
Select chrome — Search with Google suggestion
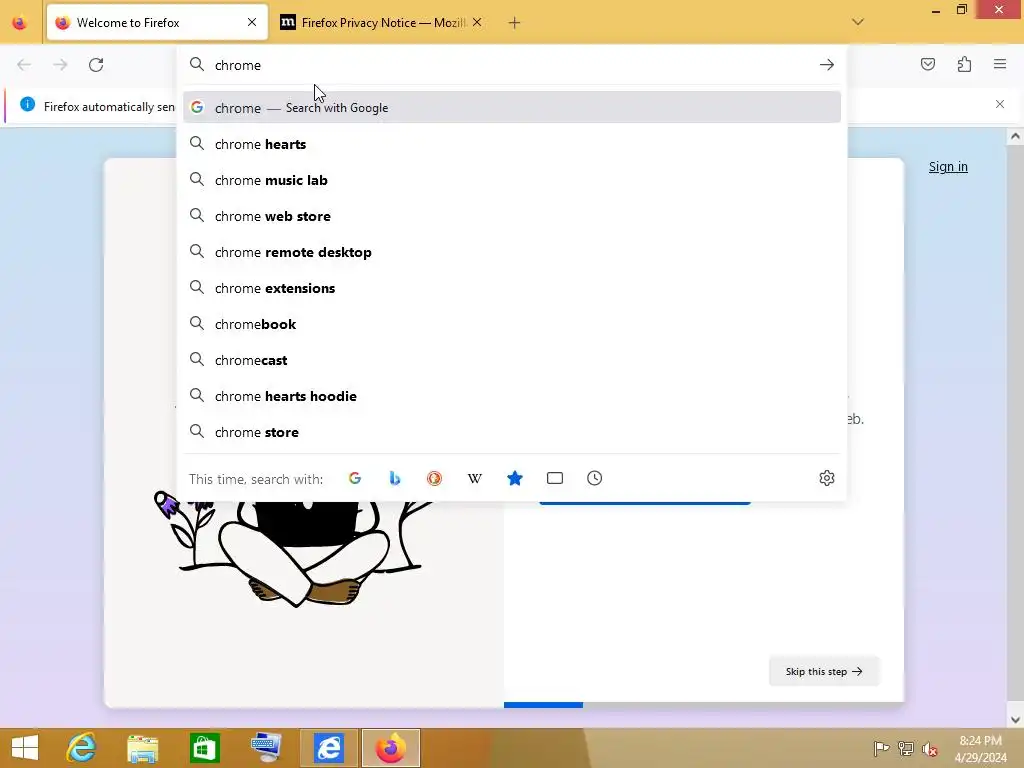[512, 108]
